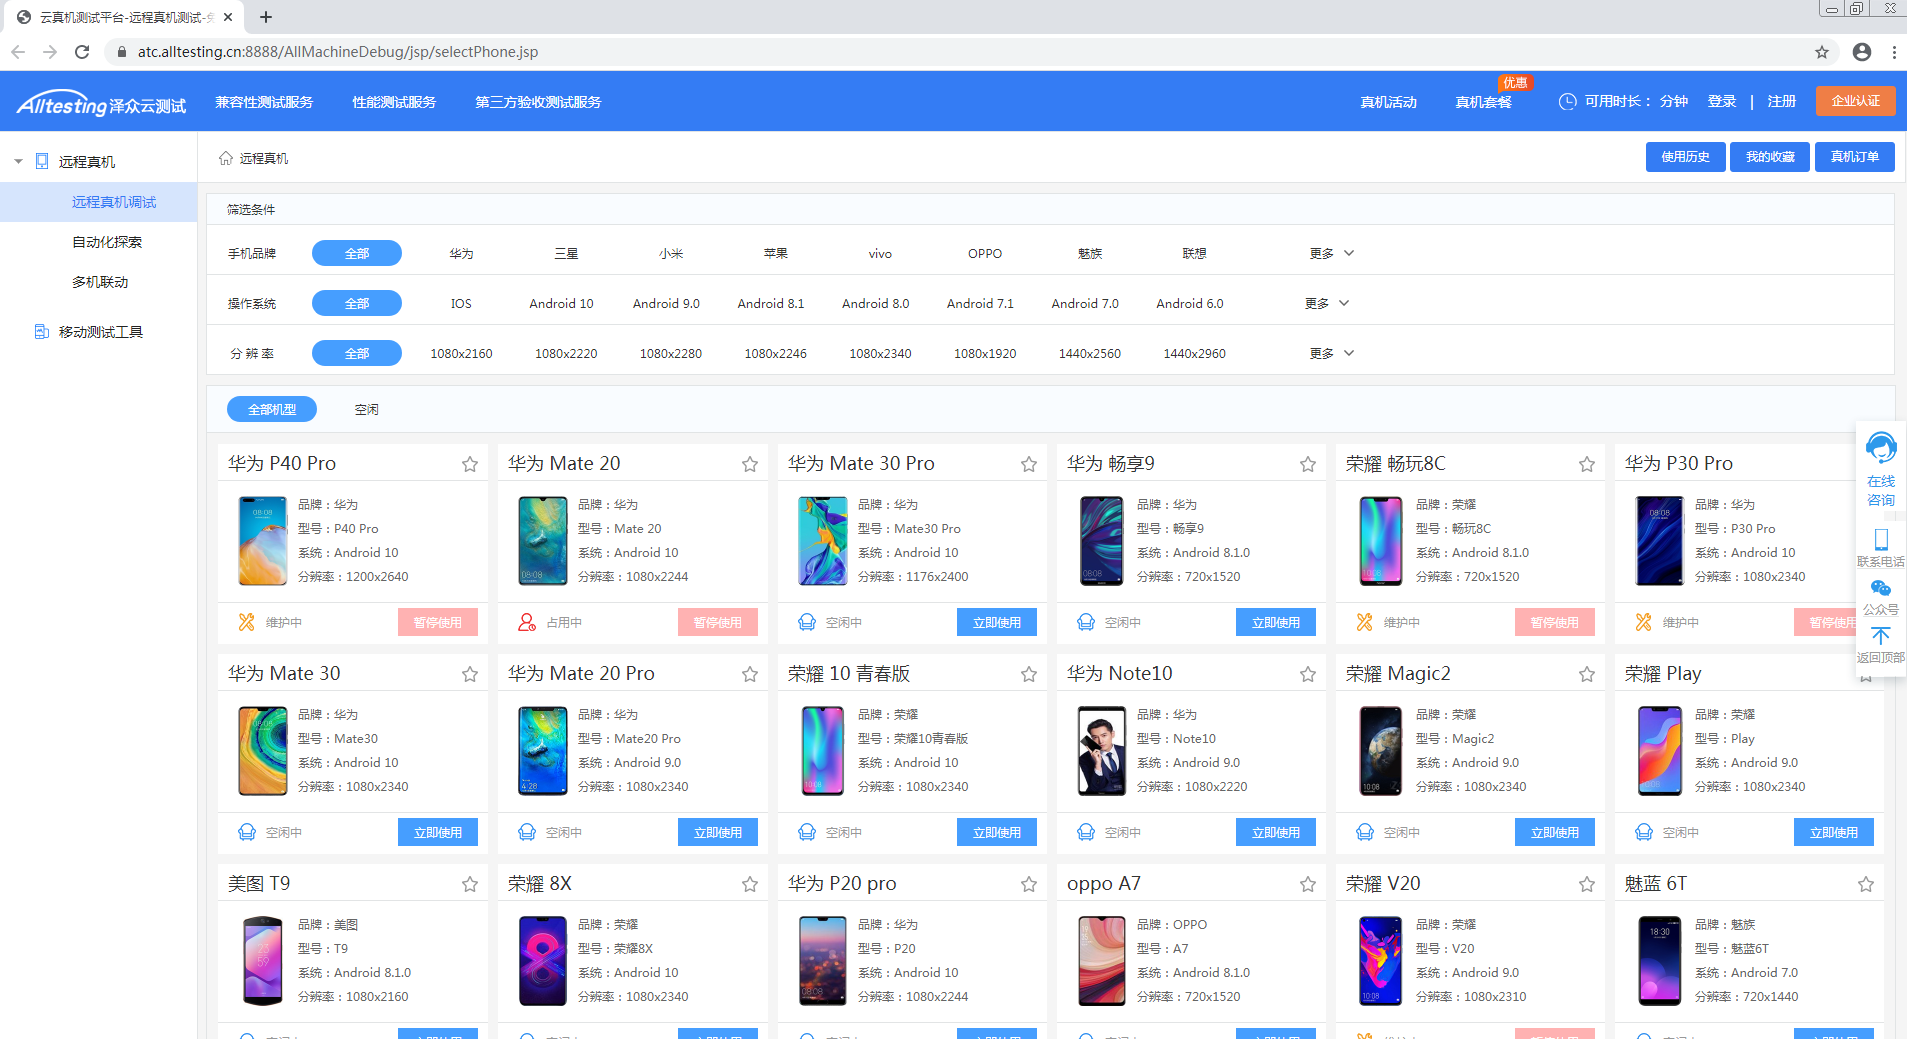Click the 登录 link
1907x1039 pixels.
click(1722, 102)
